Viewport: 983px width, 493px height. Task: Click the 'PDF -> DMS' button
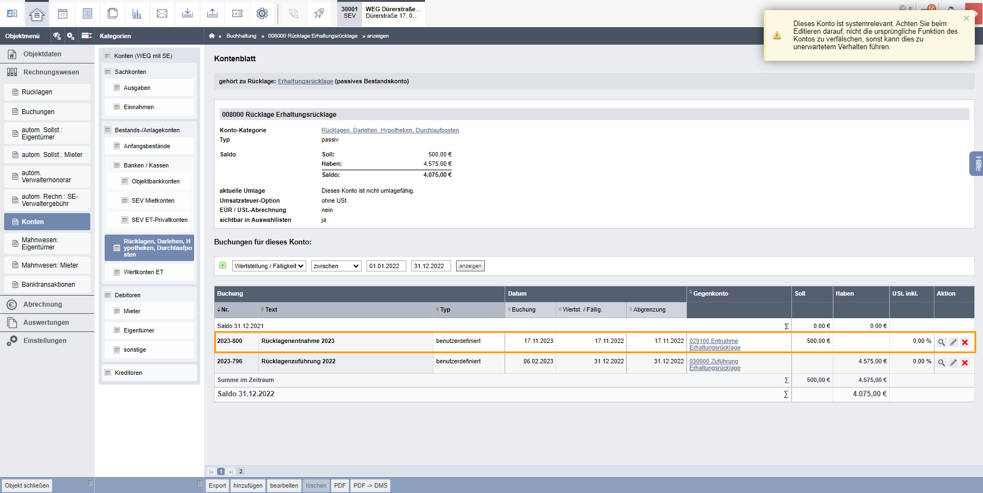(370, 485)
